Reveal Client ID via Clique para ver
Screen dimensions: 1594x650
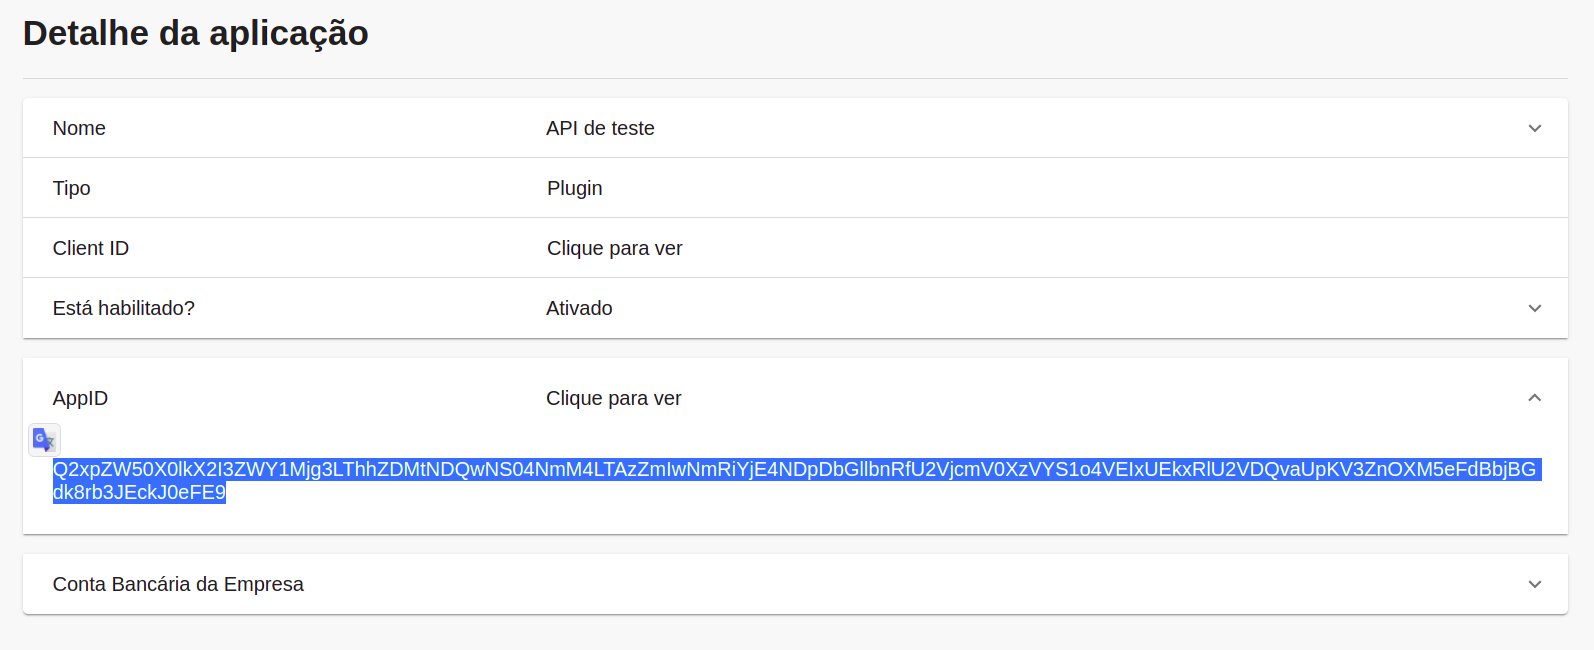pos(614,248)
